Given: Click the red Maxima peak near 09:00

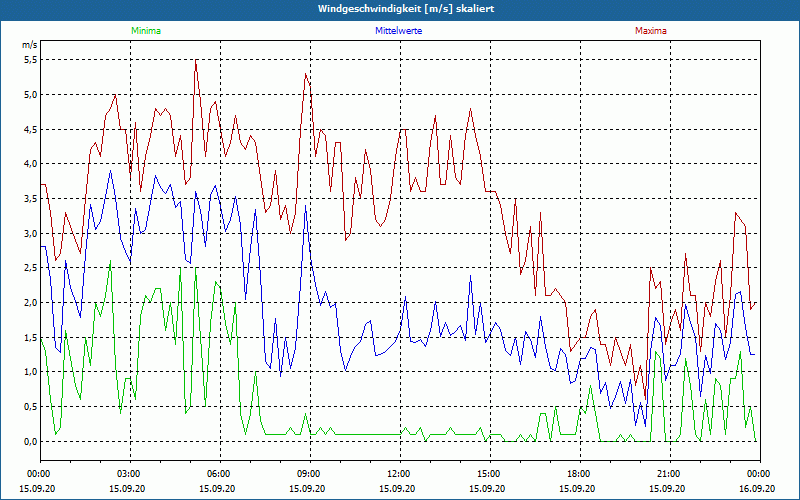Looking at the screenshot, I should (305, 74).
